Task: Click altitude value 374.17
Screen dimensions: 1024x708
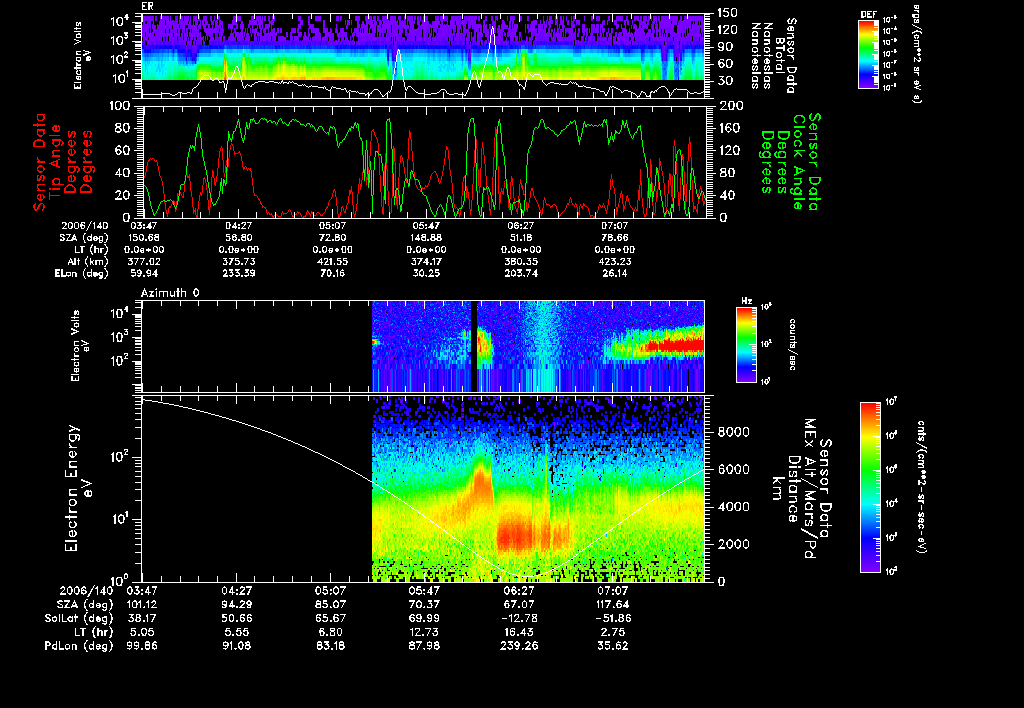Action: pos(426,262)
